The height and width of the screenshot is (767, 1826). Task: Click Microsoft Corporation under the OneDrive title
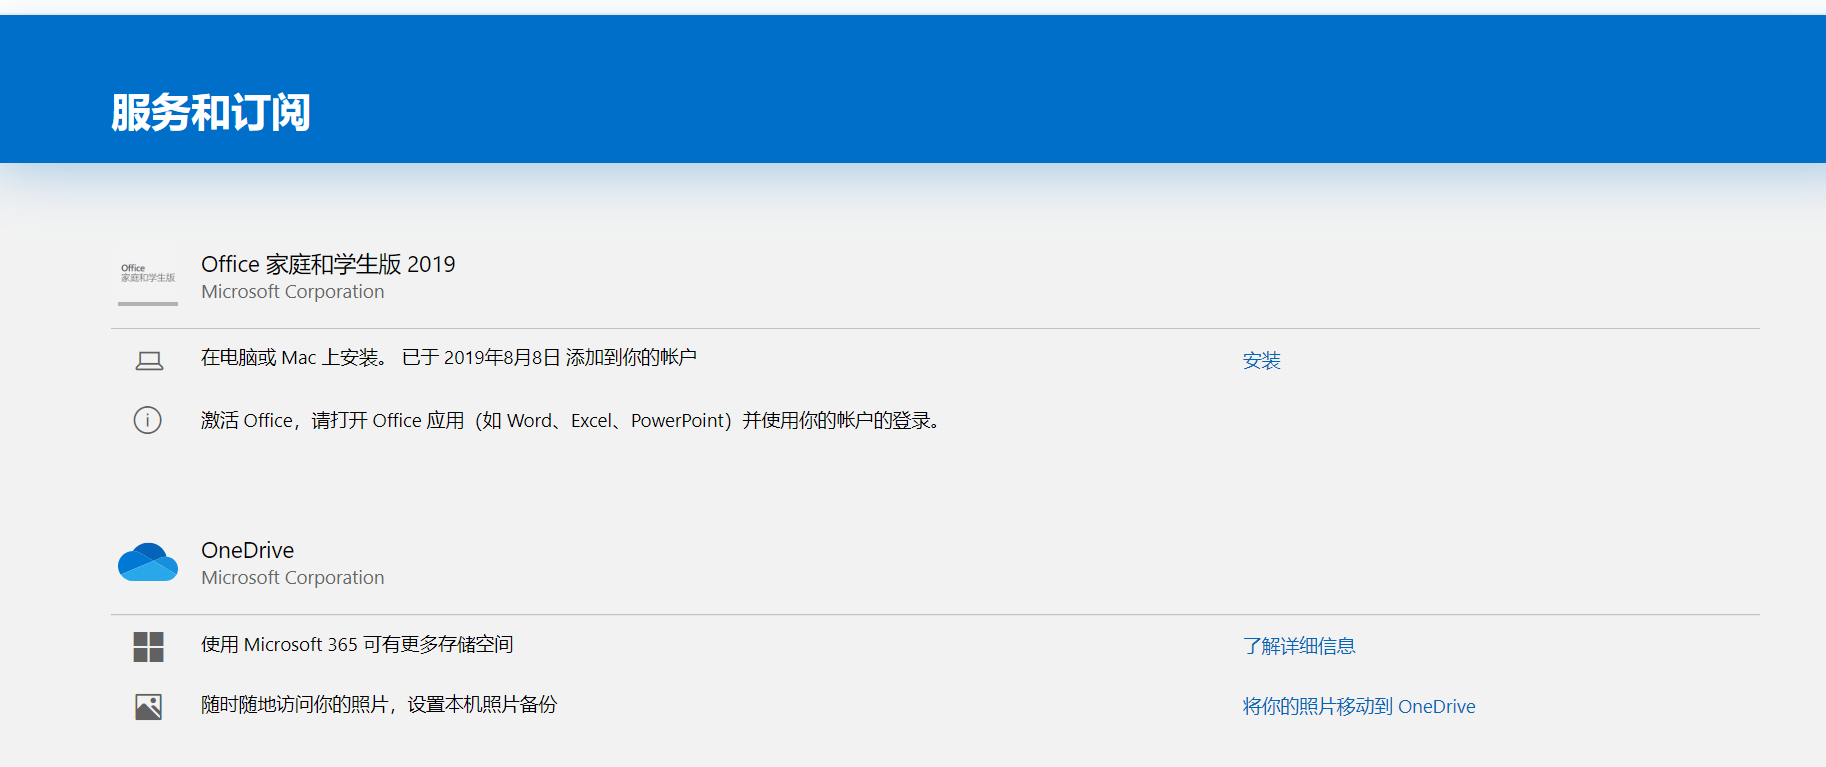click(293, 578)
